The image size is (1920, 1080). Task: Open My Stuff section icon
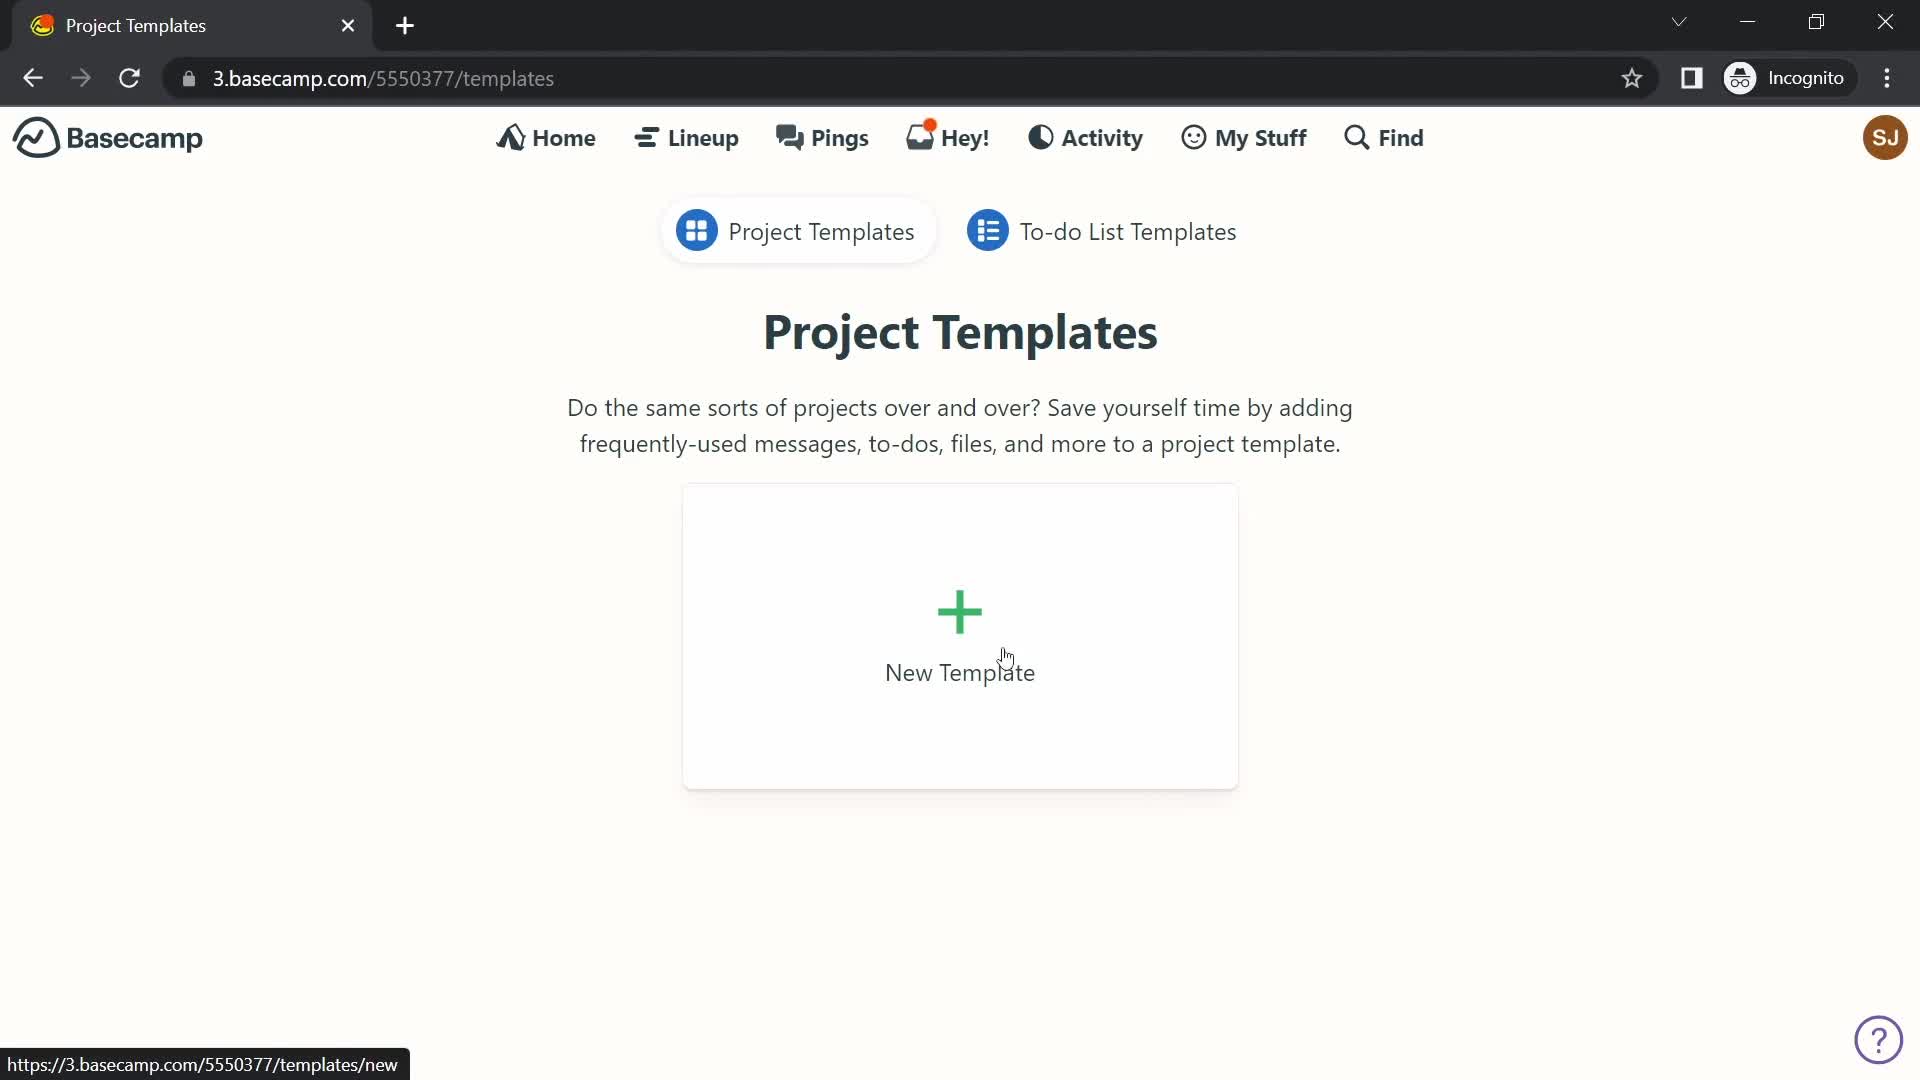(x=1193, y=137)
